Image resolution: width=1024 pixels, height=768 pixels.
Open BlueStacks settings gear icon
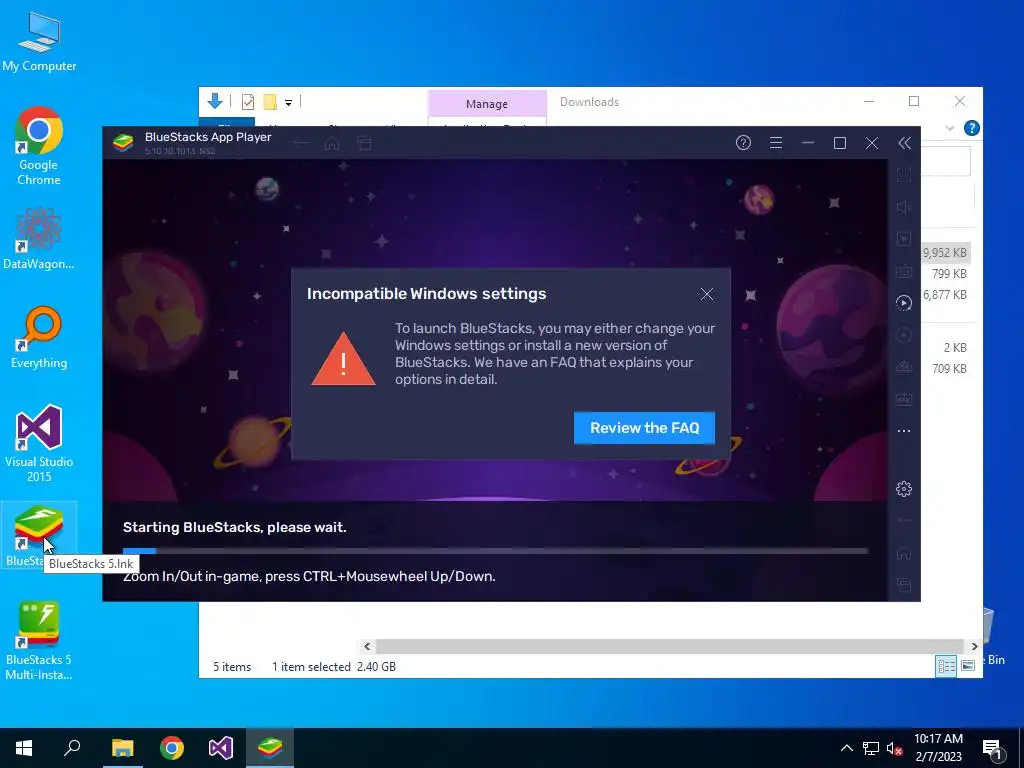click(904, 488)
